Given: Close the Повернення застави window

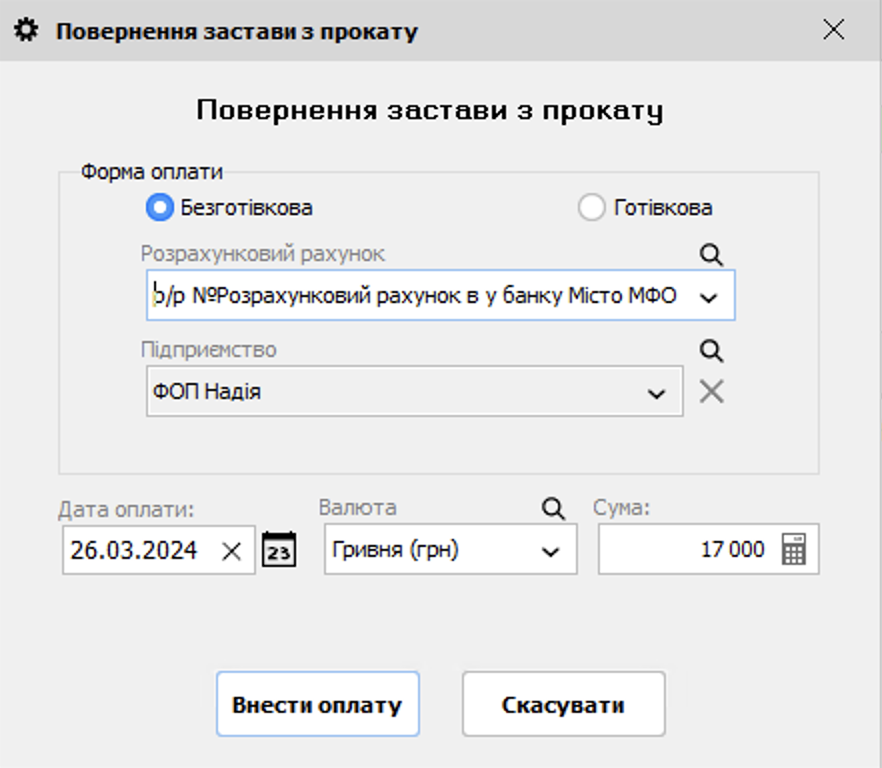Looking at the screenshot, I should 833,29.
